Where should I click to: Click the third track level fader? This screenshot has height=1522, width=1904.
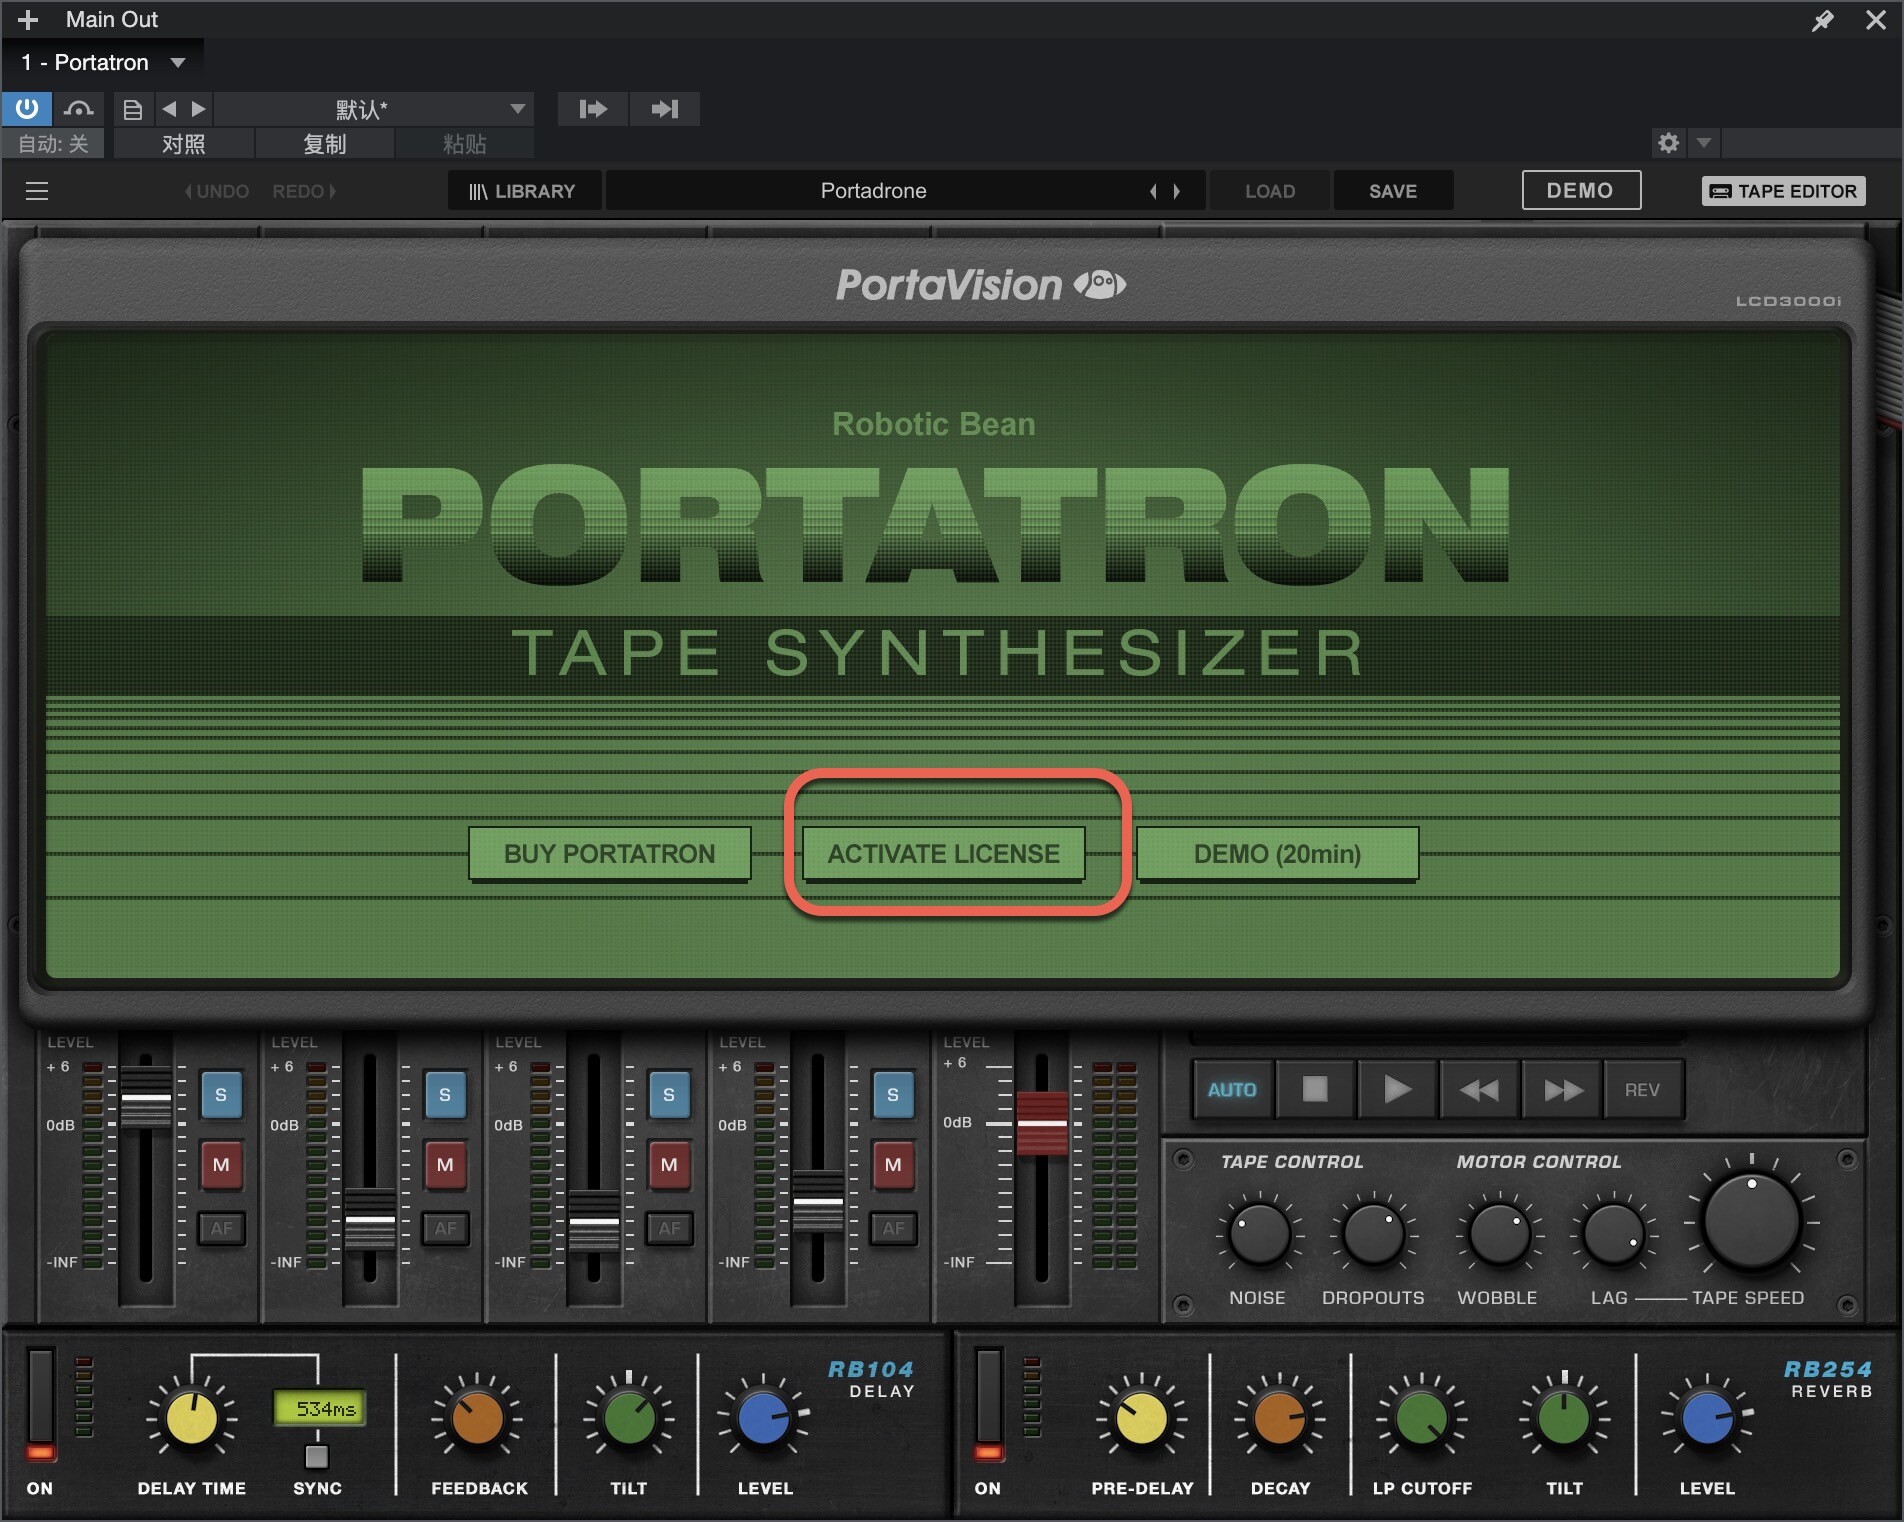(594, 1221)
